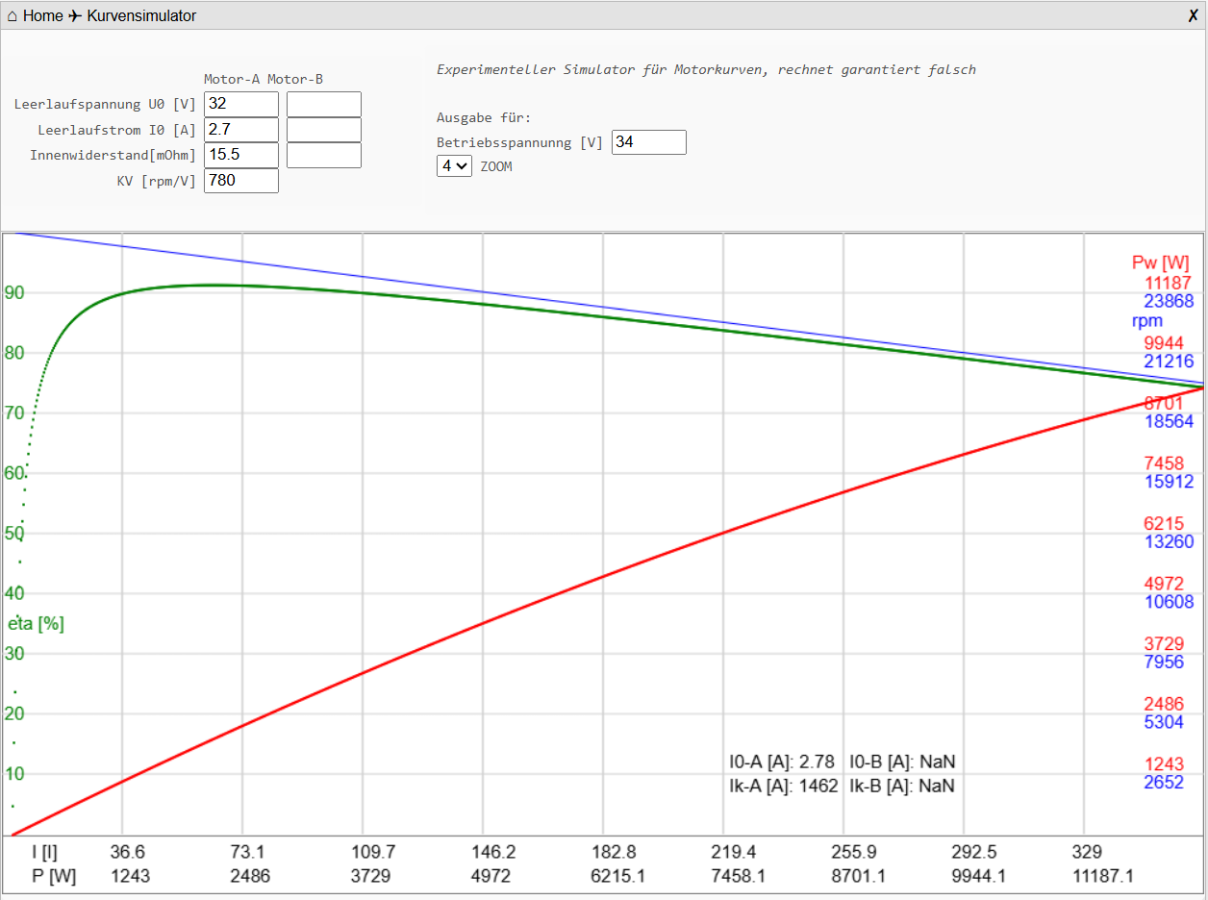Image resolution: width=1208 pixels, height=900 pixels.
Task: Focus the Motor-A Leerlaufstrom I0 field with 2.7
Action: 241,129
